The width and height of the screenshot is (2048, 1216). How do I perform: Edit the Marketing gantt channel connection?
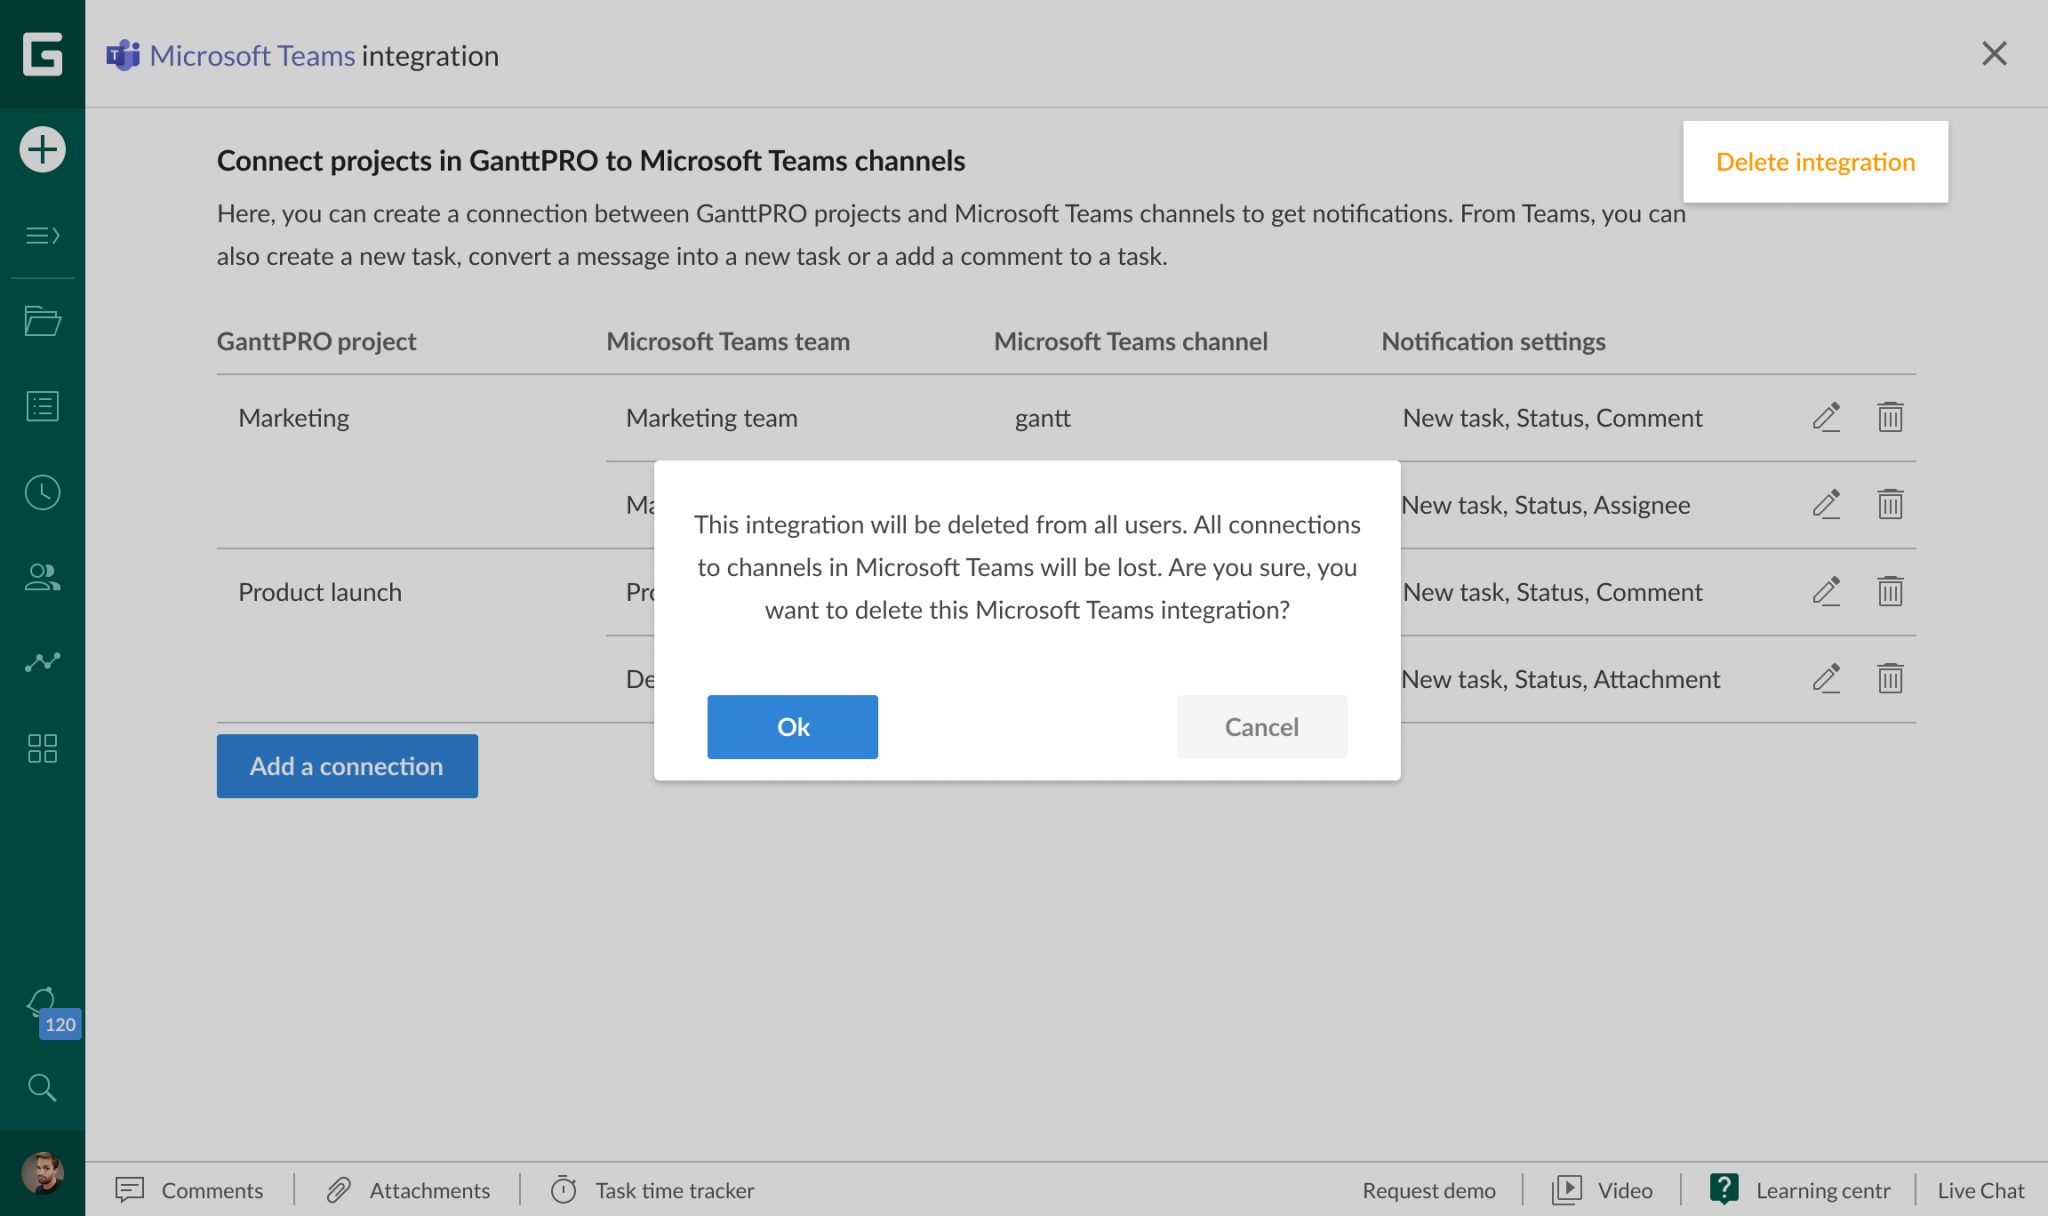coord(1826,417)
